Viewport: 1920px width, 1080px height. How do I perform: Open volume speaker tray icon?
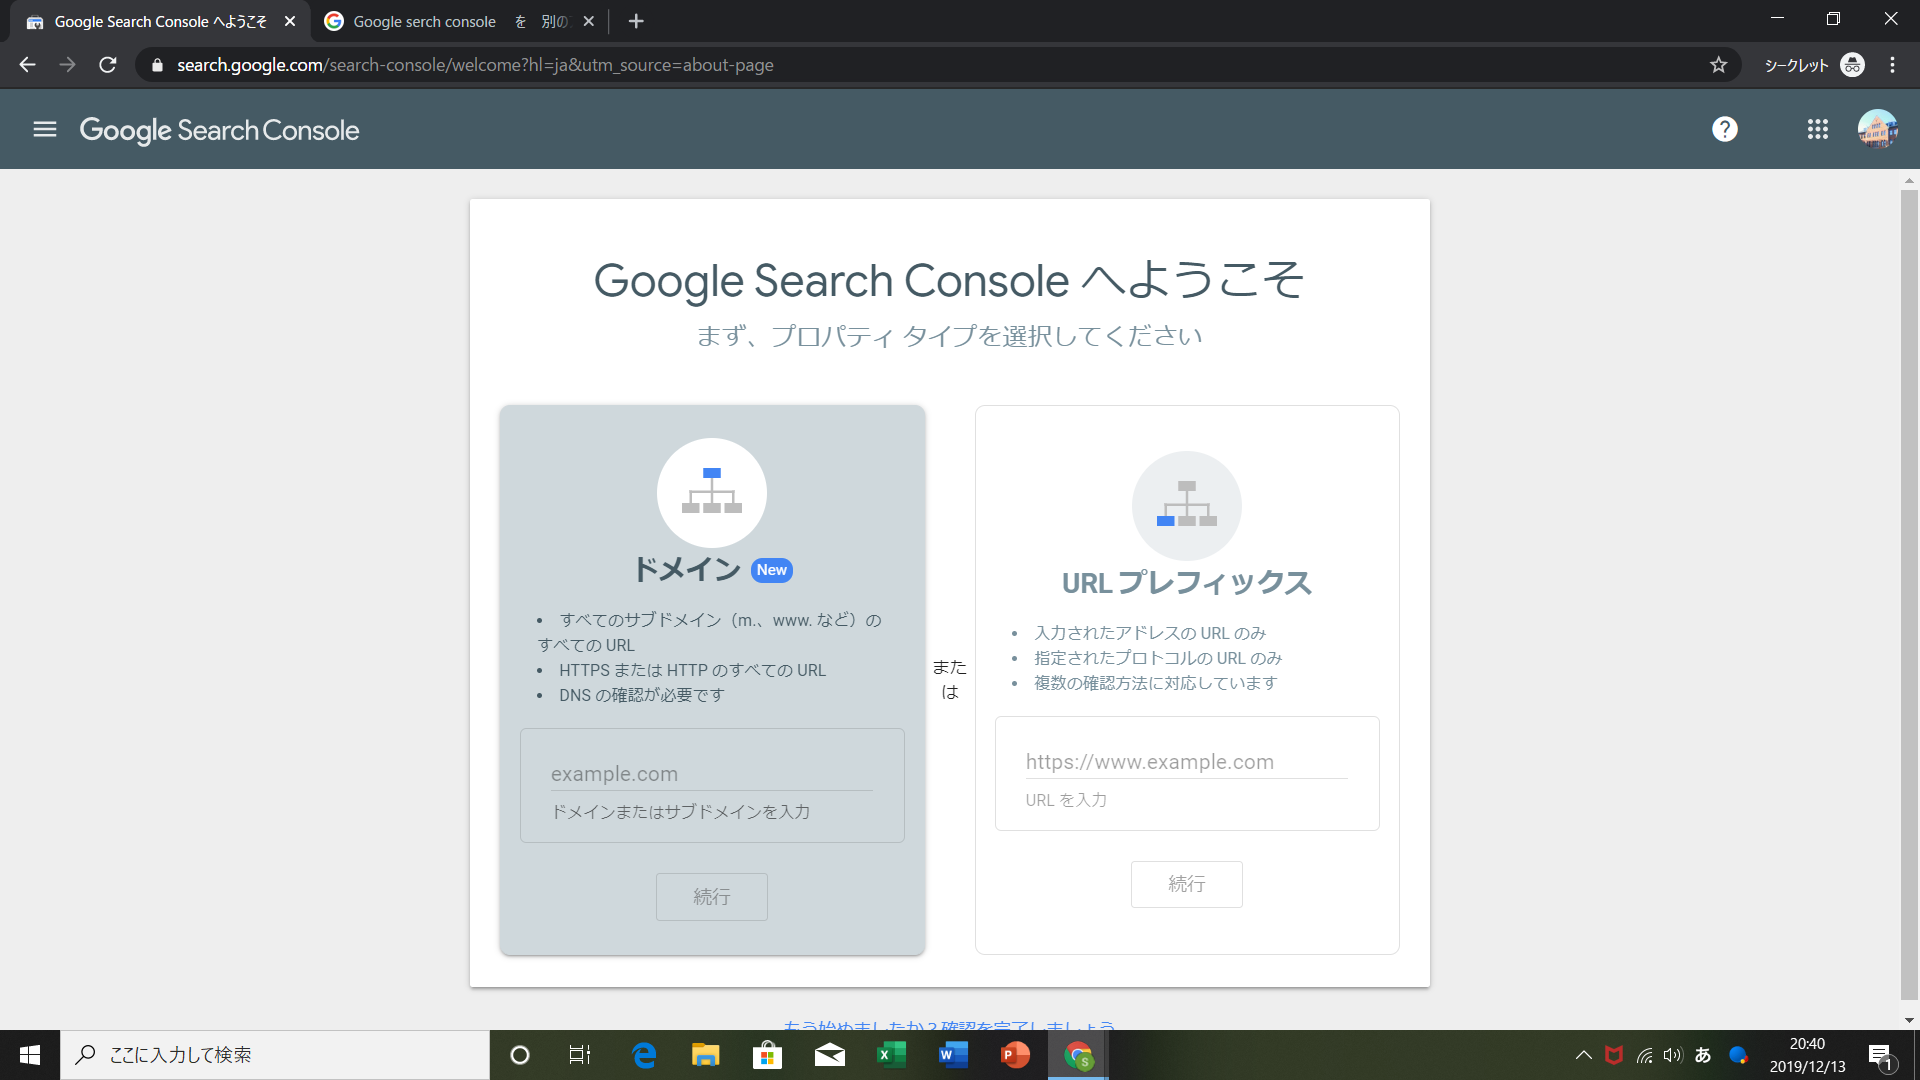(x=1673, y=1055)
